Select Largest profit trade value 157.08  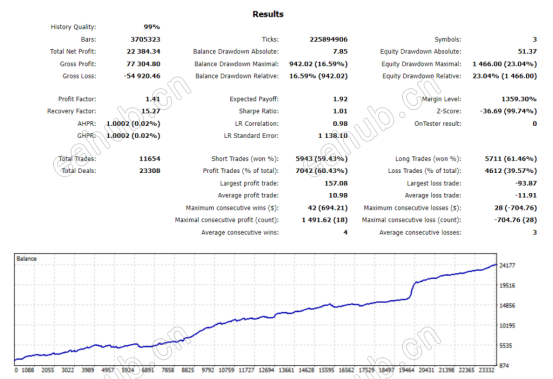click(x=336, y=183)
